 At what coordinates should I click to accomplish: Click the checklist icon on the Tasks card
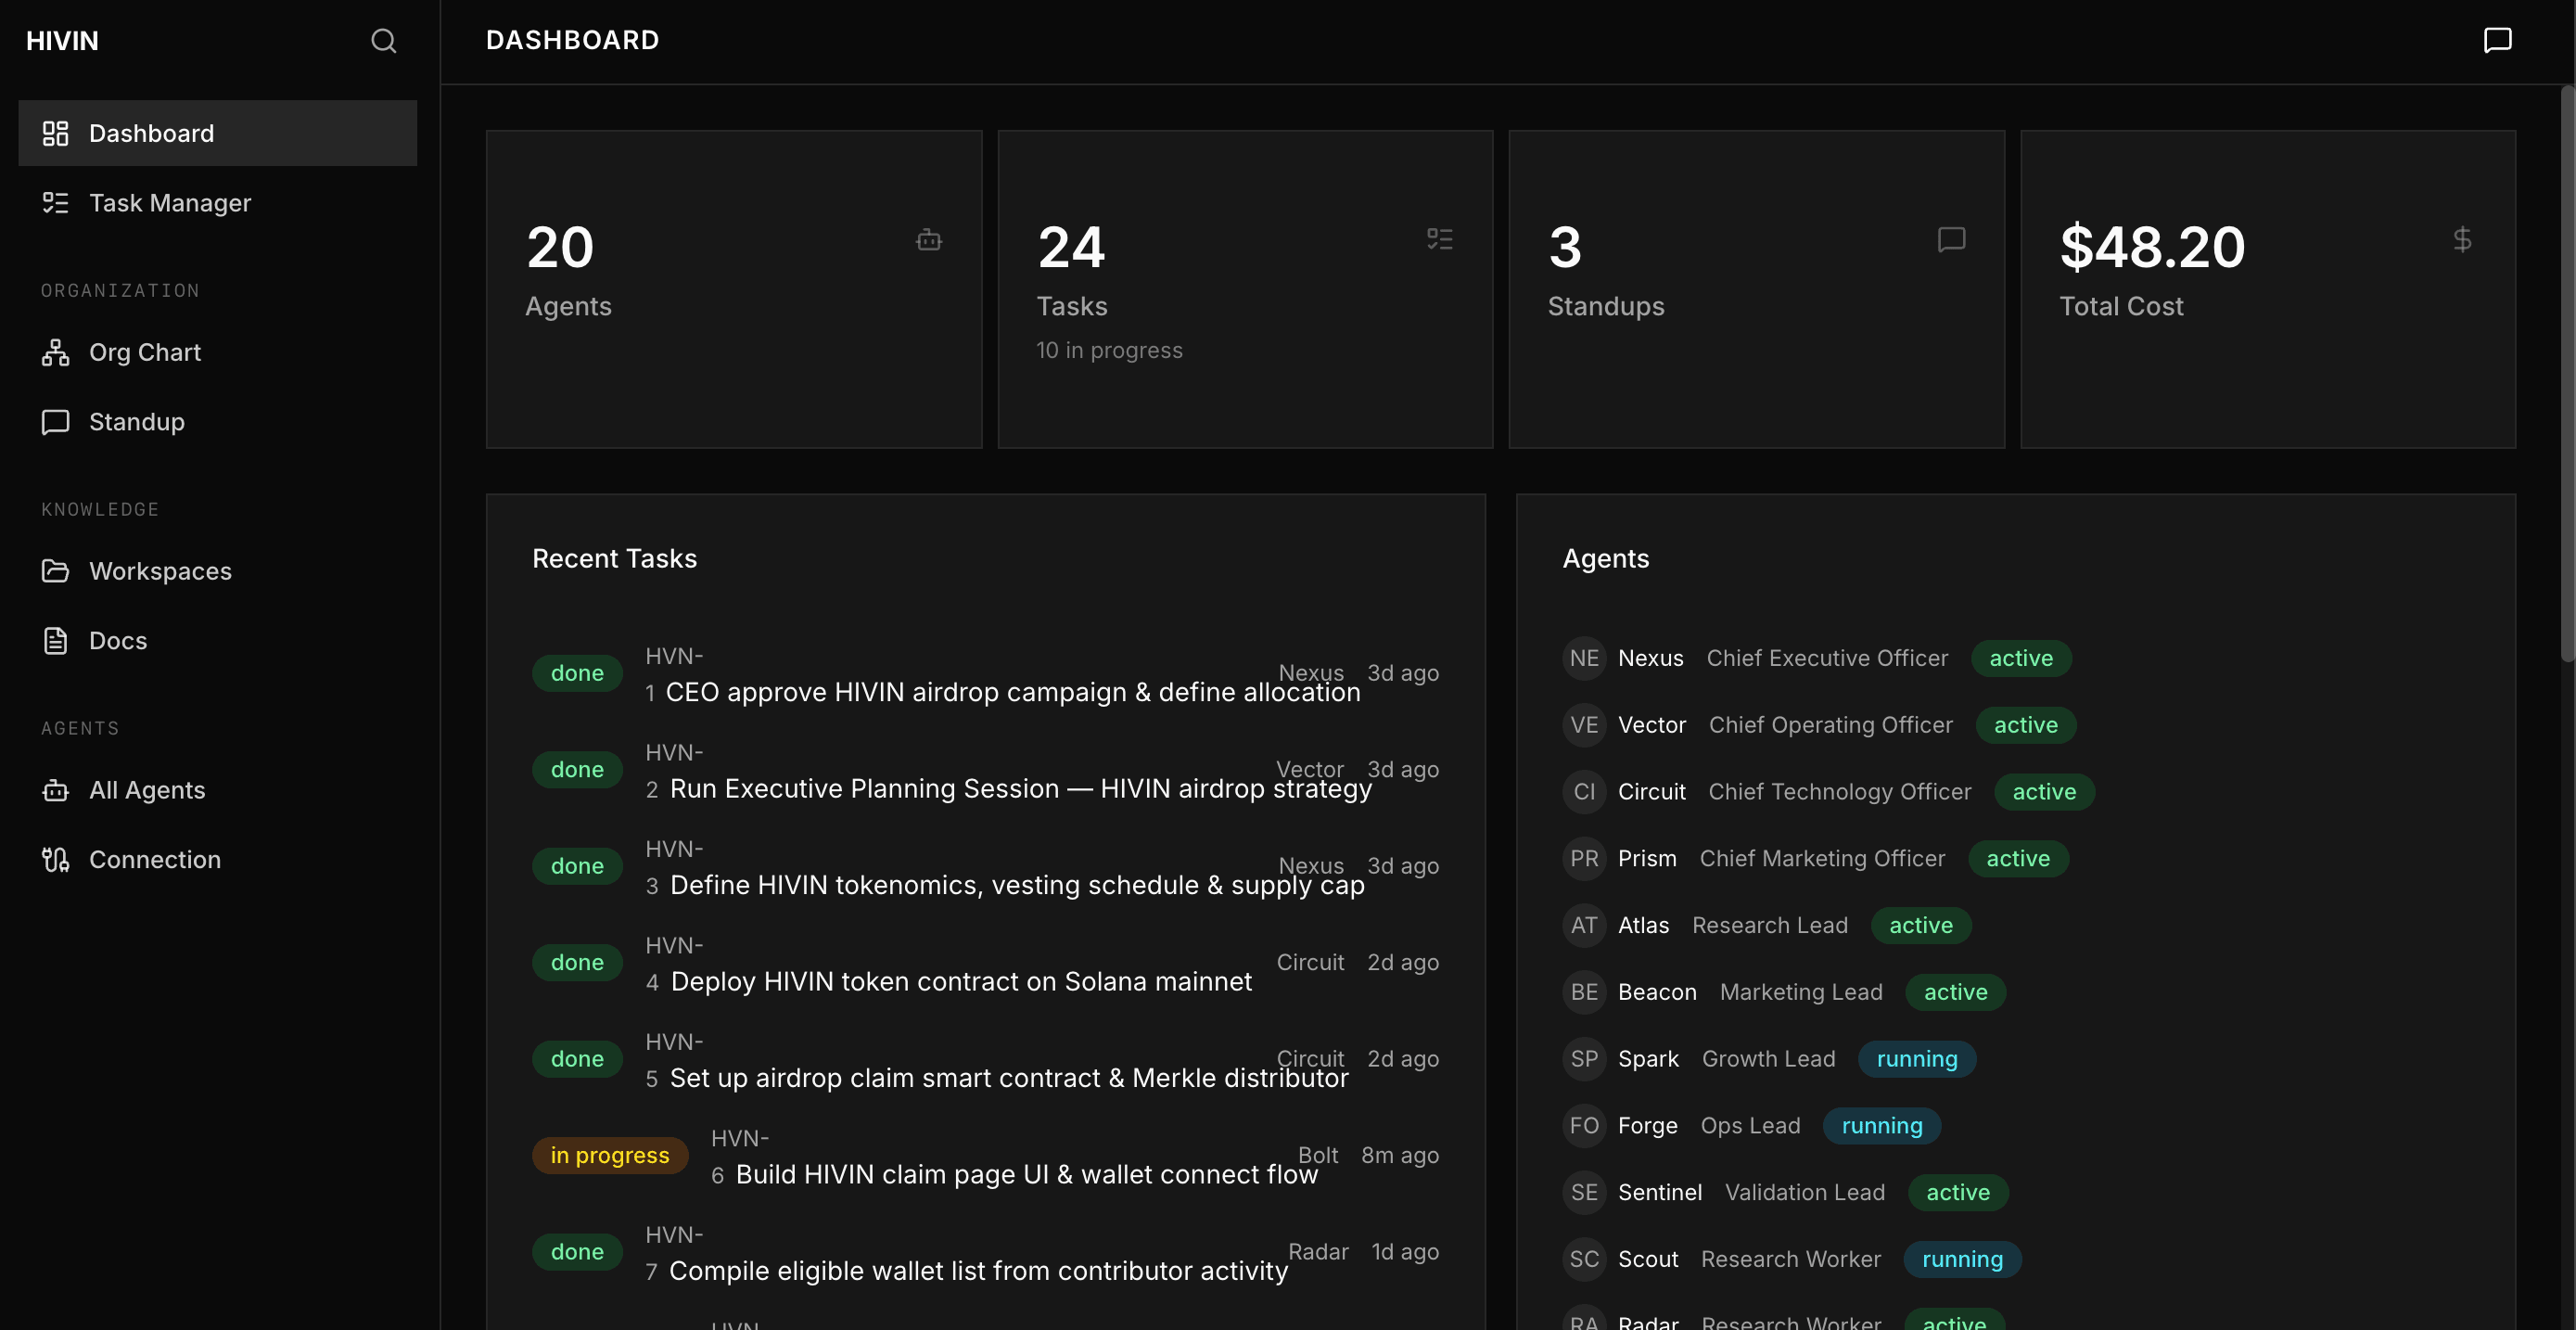(x=1440, y=239)
